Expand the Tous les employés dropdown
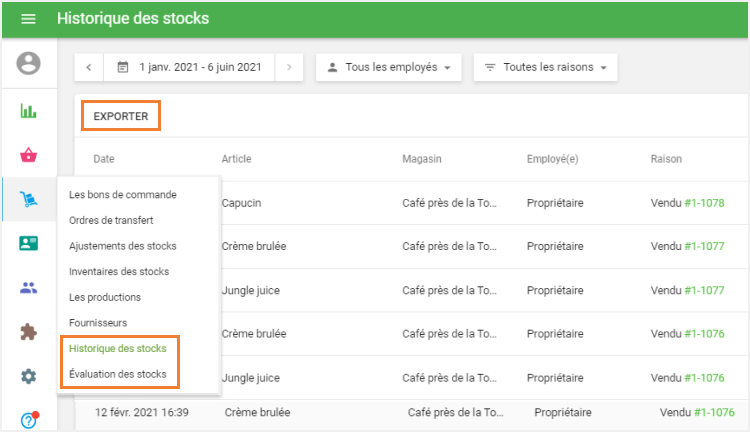 tap(389, 68)
